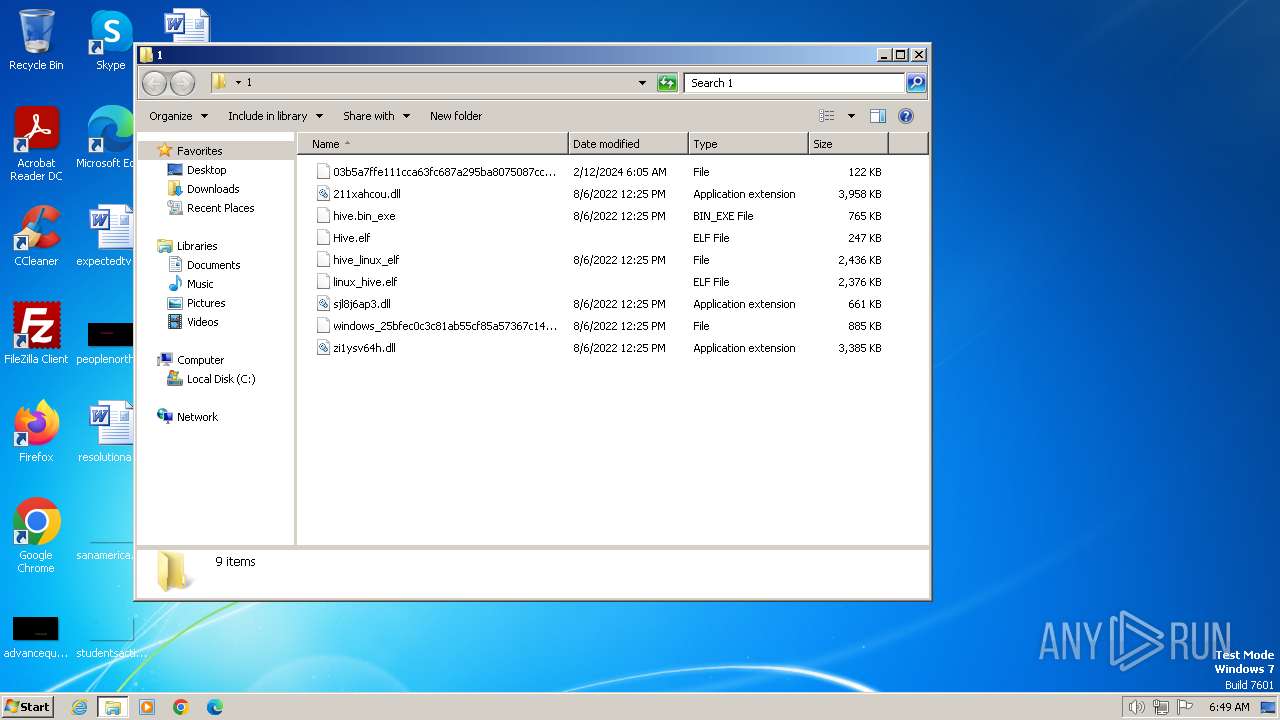
Task: Select Recent Places under Favorites
Action: 220,208
